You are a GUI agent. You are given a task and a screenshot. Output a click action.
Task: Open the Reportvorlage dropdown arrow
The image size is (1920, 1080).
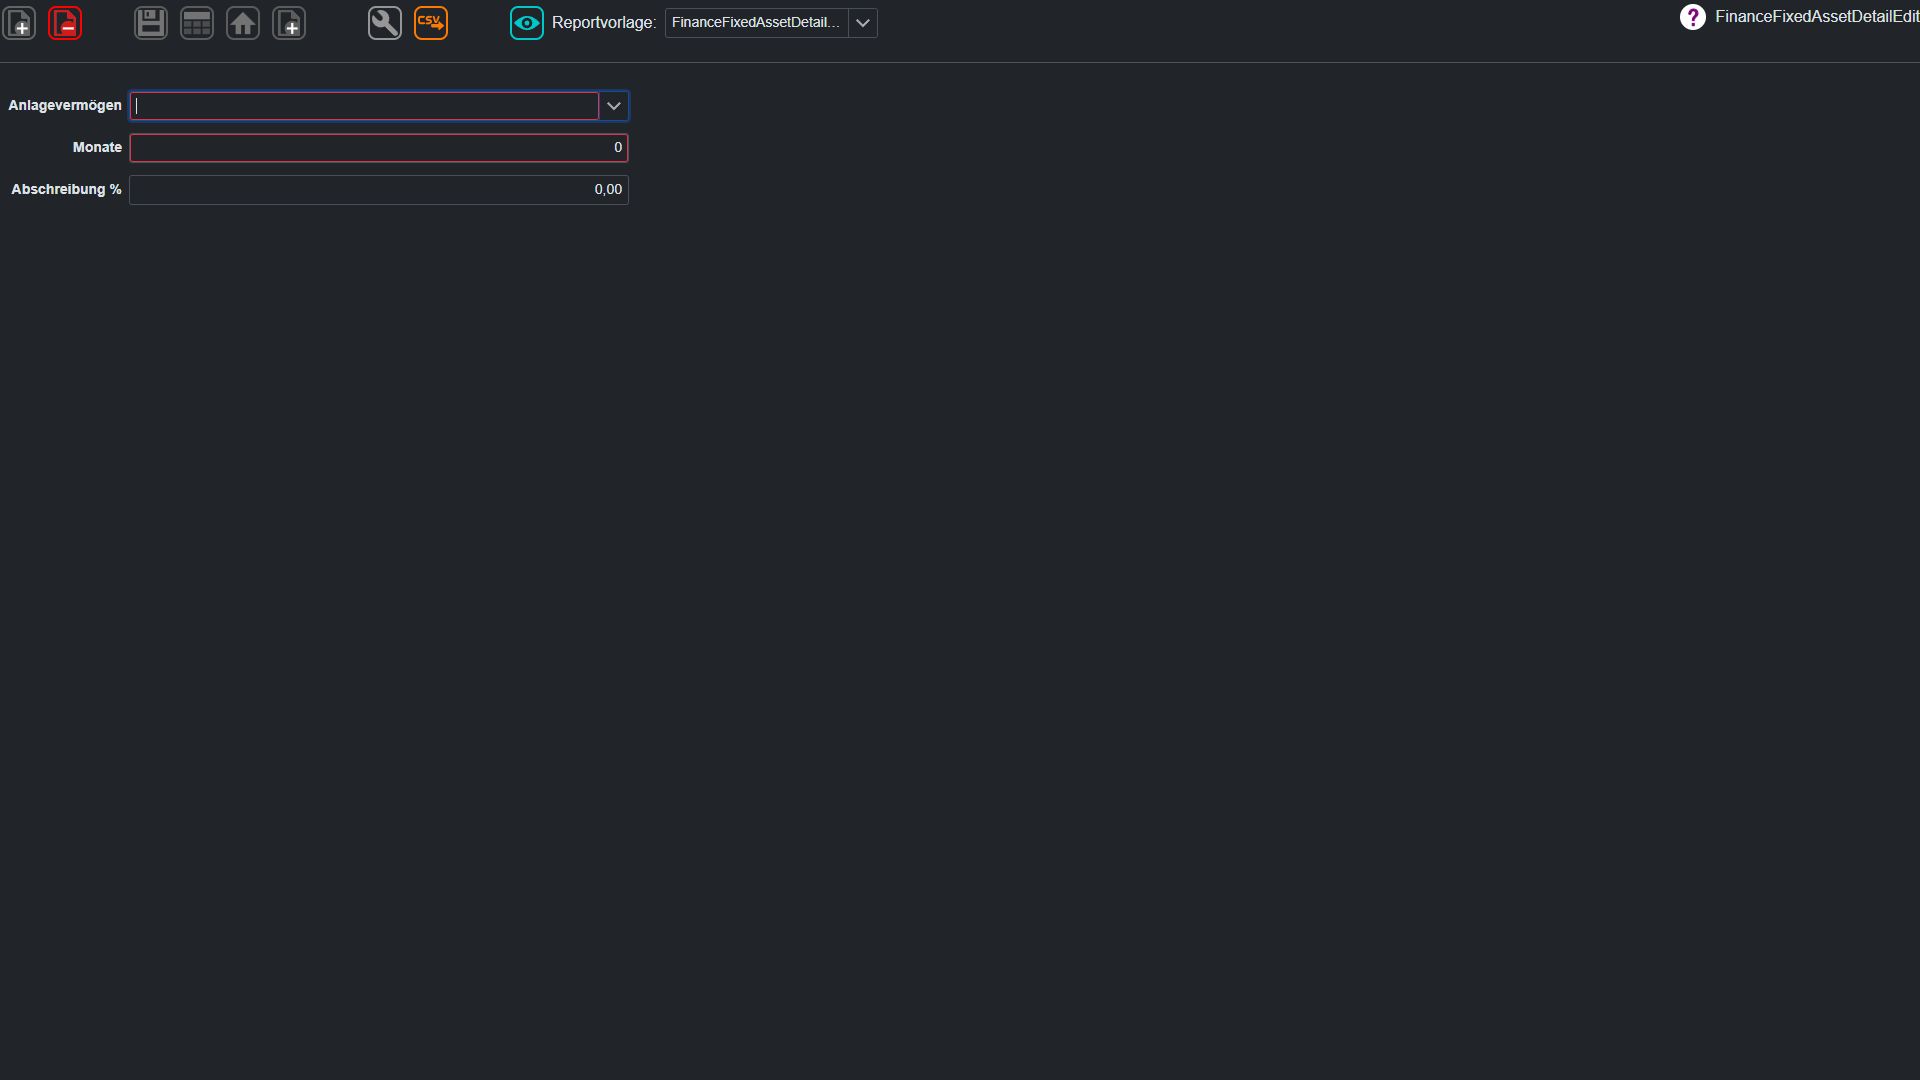(x=863, y=23)
